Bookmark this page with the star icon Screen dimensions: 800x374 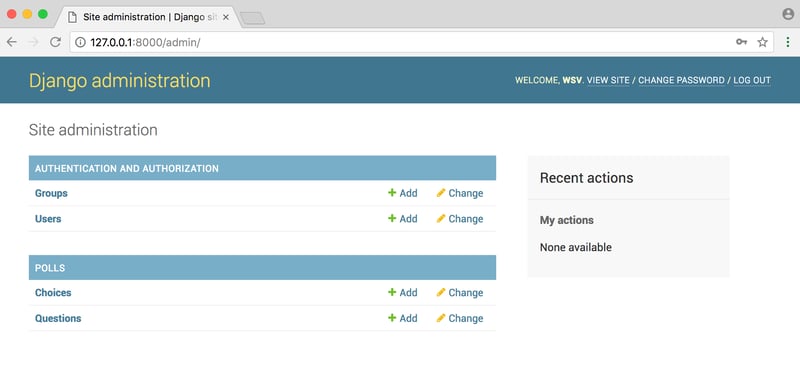pos(762,42)
